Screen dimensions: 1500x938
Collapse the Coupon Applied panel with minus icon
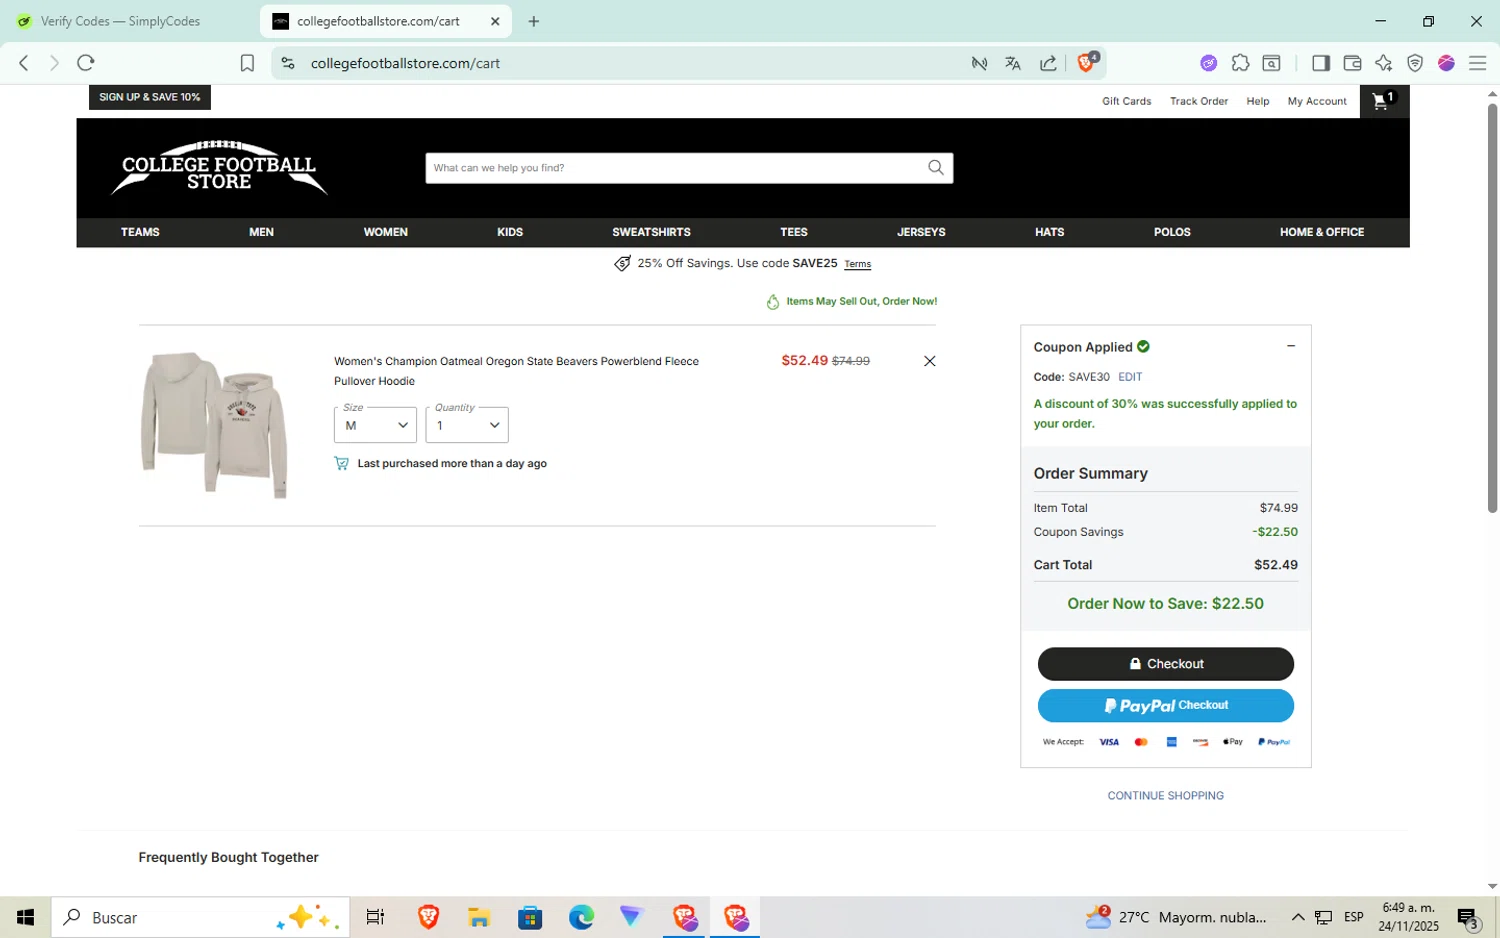click(x=1291, y=346)
